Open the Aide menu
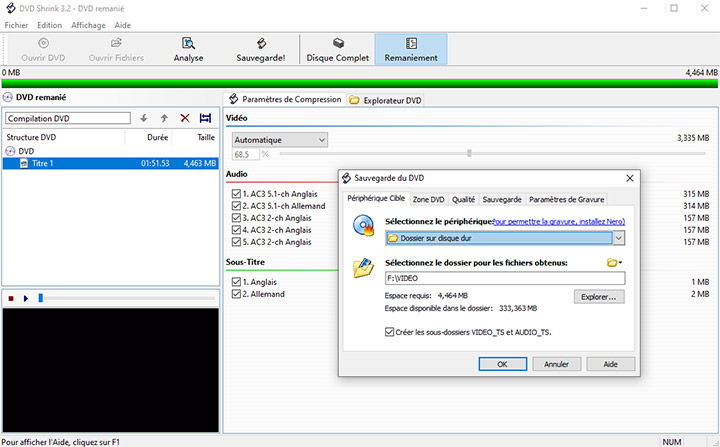The height and width of the screenshot is (447, 720). [123, 25]
